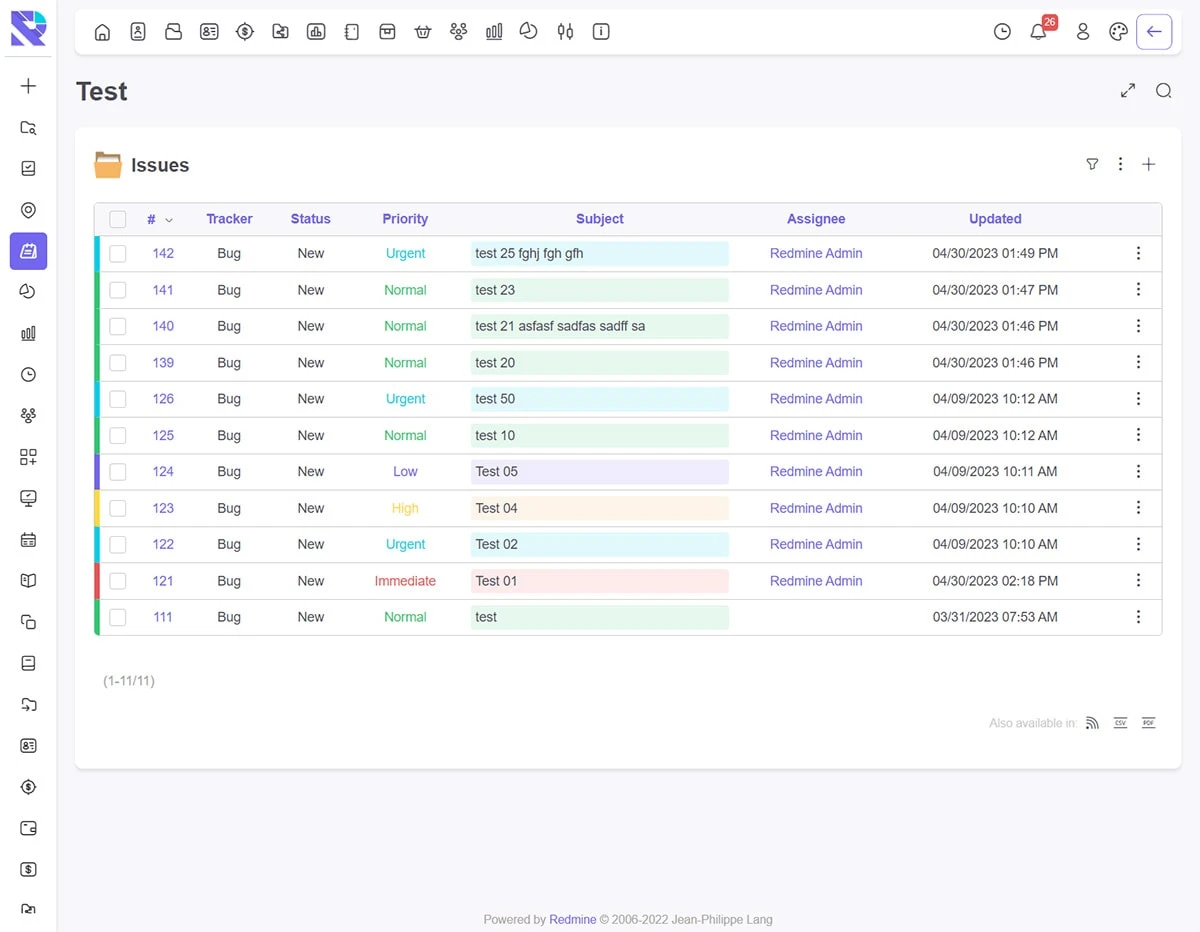Image resolution: width=1200 pixels, height=932 pixels.
Task: Check the box for issue 141
Action: [x=118, y=290]
